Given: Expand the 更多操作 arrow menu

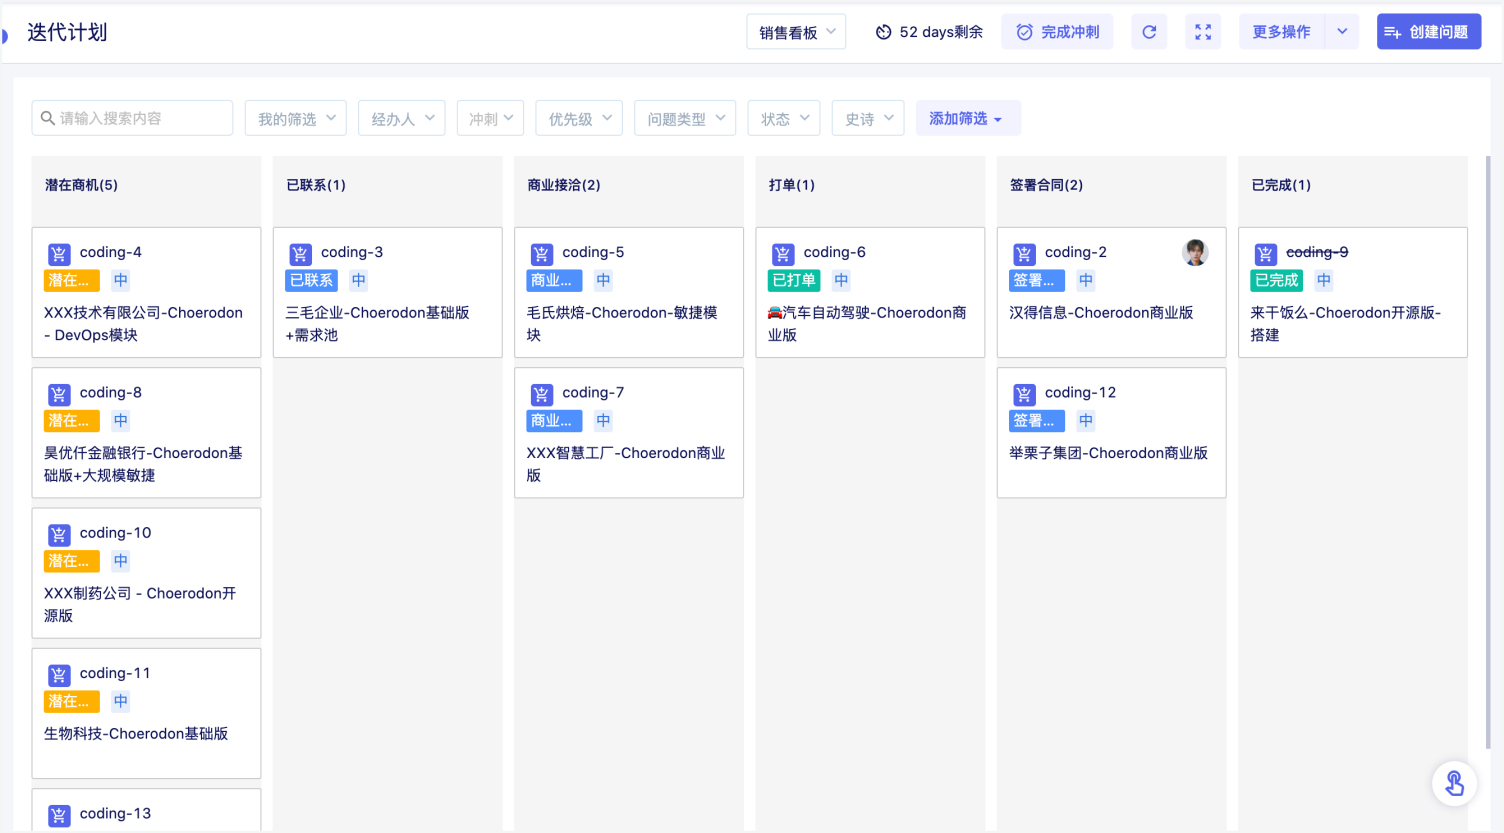Looking at the screenshot, I should point(1342,32).
